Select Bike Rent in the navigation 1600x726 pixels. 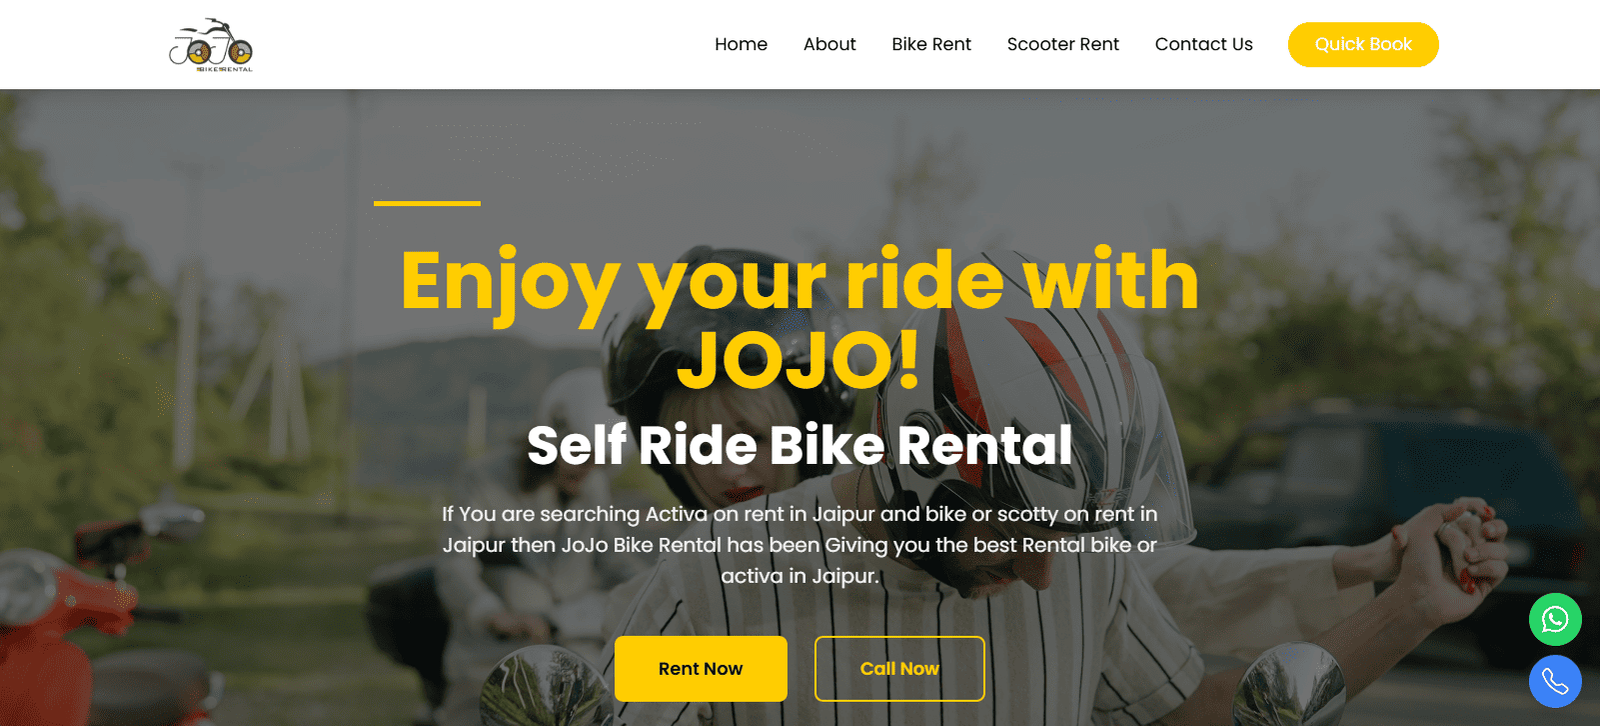[931, 44]
